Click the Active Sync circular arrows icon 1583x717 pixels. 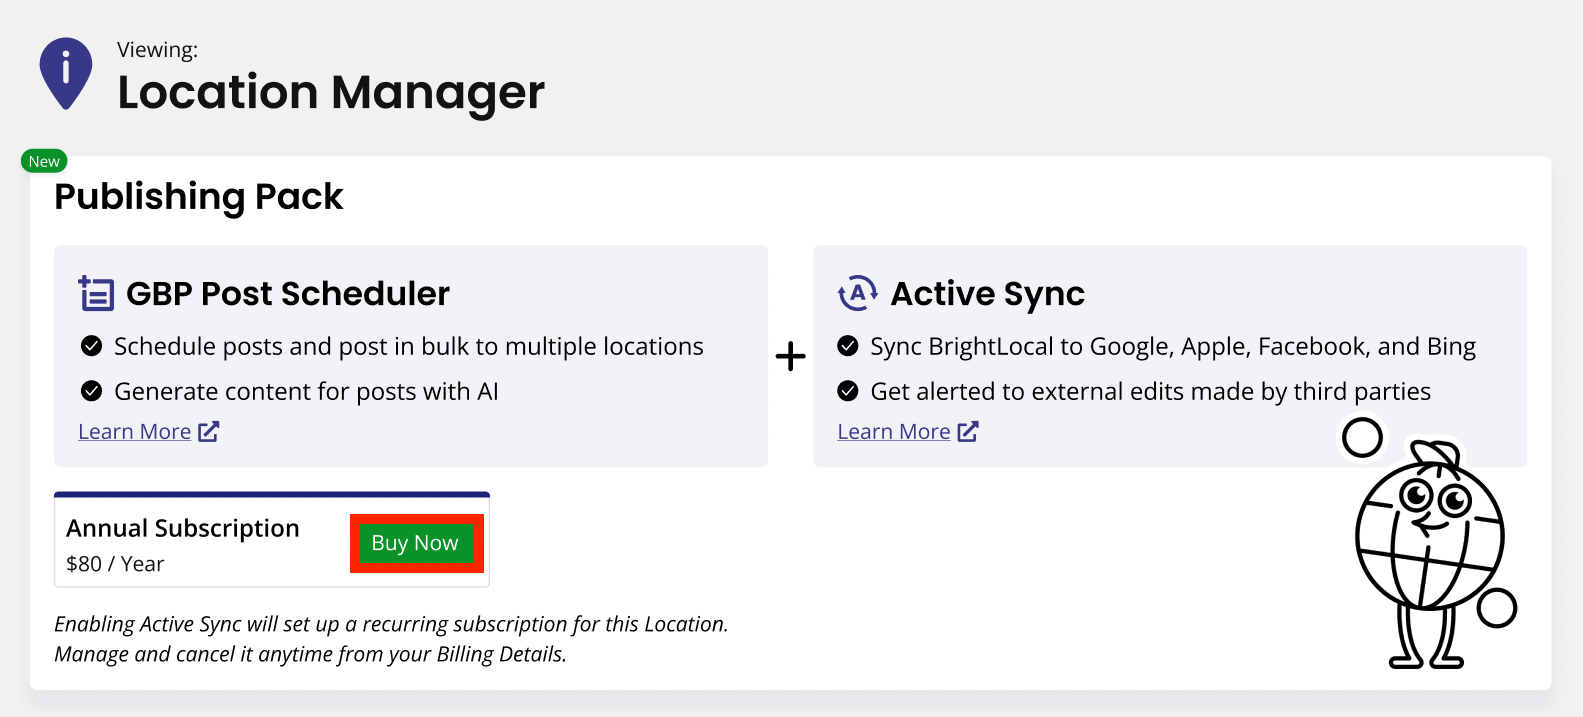pos(857,294)
